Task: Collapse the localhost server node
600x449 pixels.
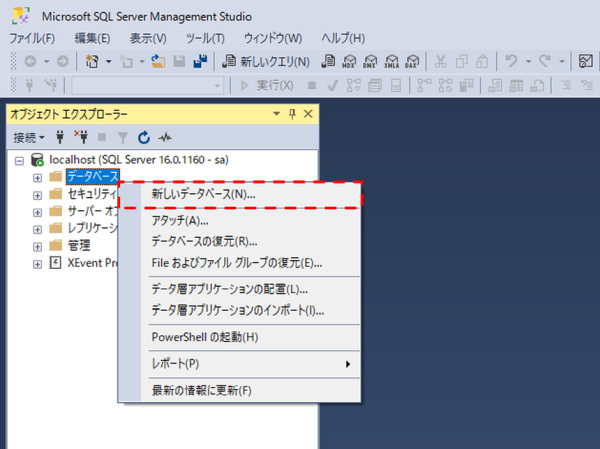Action: point(20,160)
